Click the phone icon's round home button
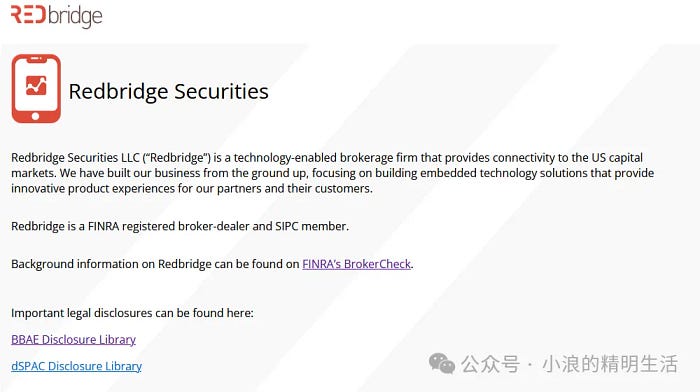 [36, 116]
